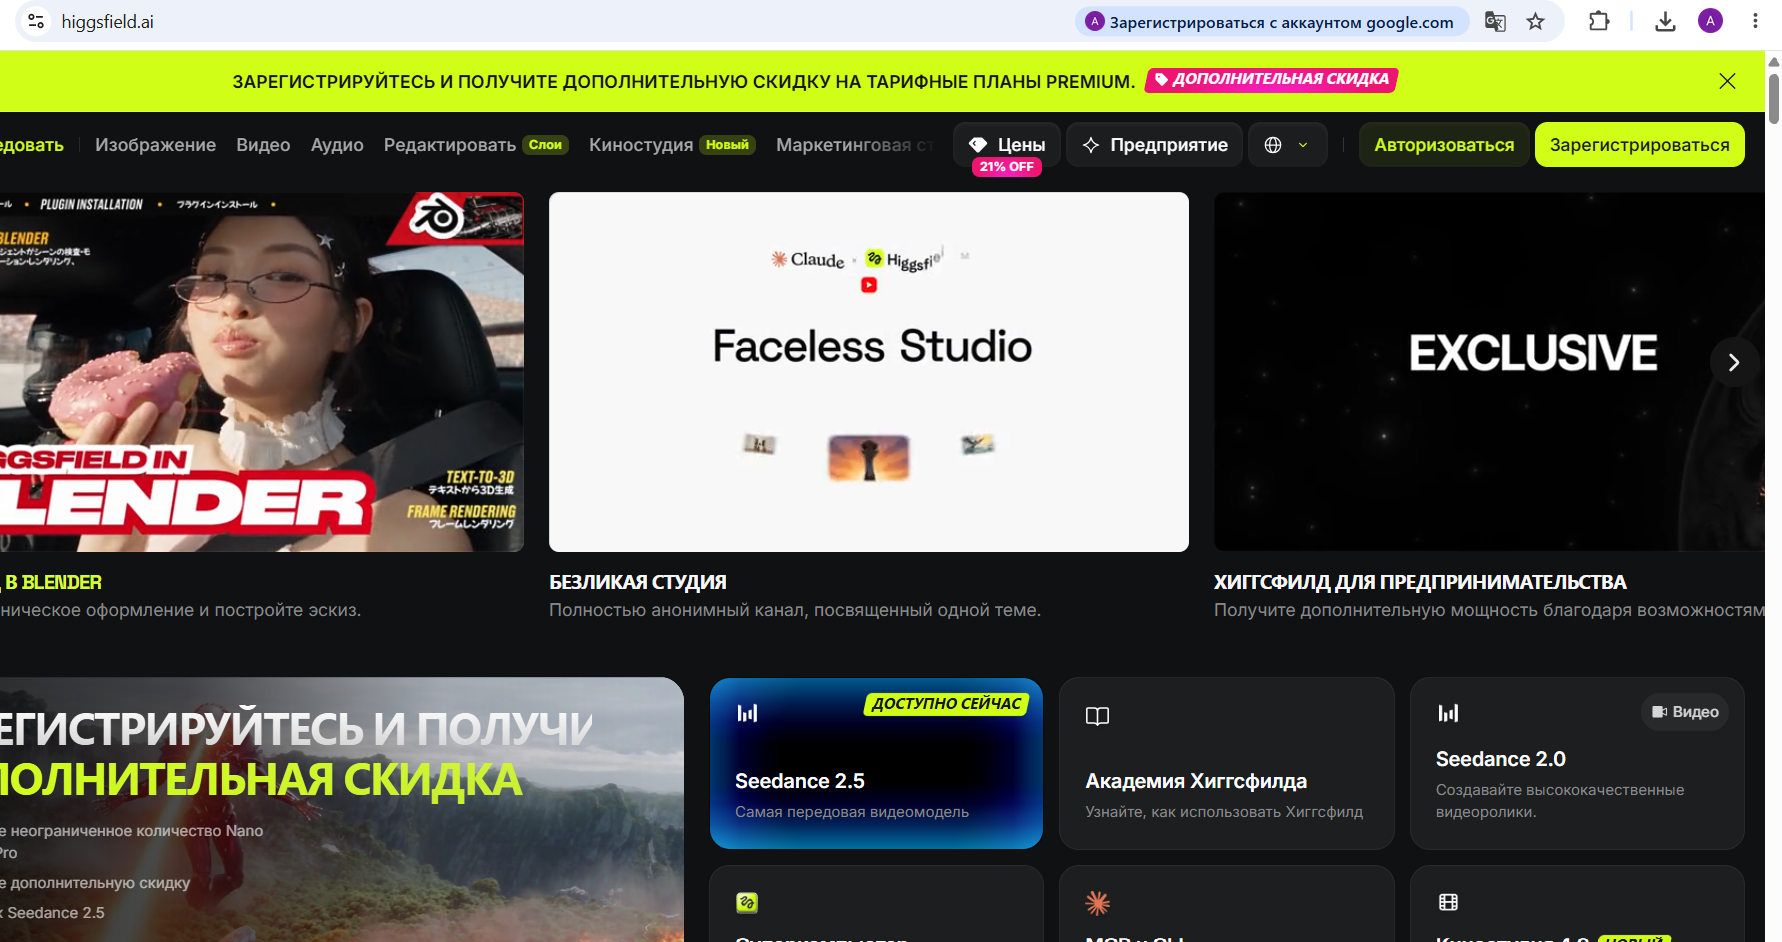
Task: Open the Аудио menu item
Action: (337, 145)
